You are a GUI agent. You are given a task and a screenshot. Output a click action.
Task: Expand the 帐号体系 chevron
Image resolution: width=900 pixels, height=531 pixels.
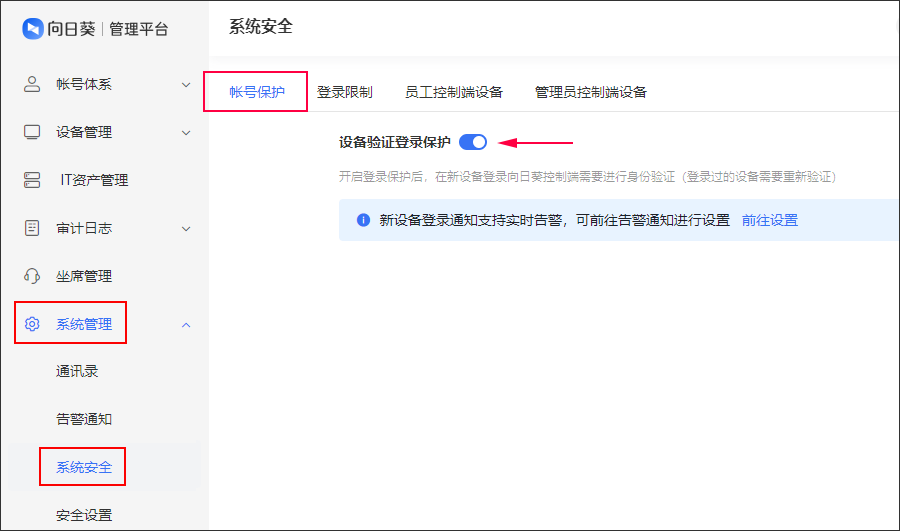click(186, 85)
